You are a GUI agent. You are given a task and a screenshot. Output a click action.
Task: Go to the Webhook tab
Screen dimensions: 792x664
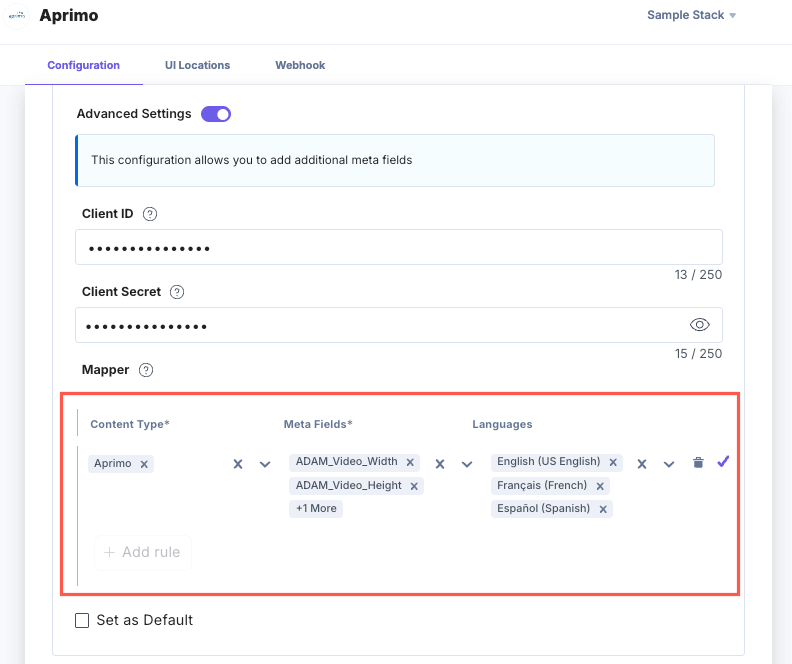[300, 65]
